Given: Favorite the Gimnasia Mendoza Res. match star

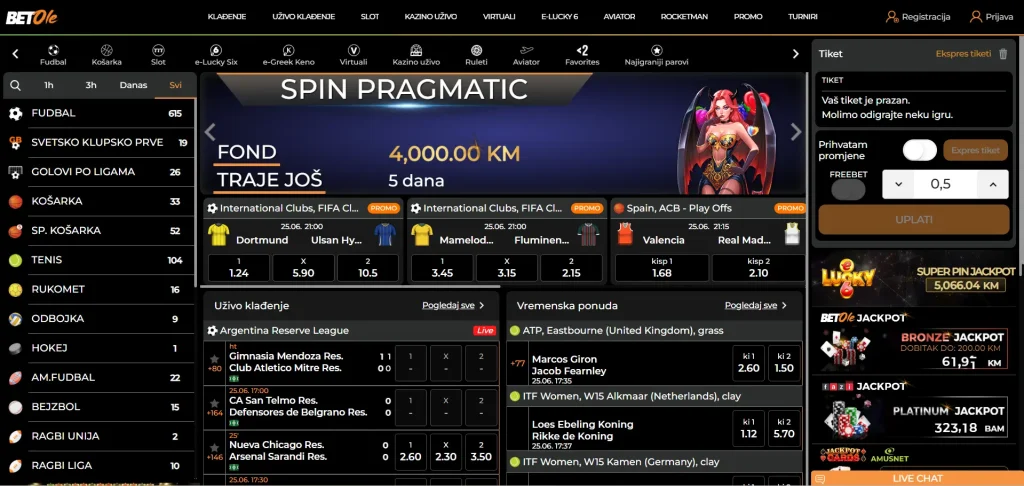Looking at the screenshot, I should click(x=214, y=359).
